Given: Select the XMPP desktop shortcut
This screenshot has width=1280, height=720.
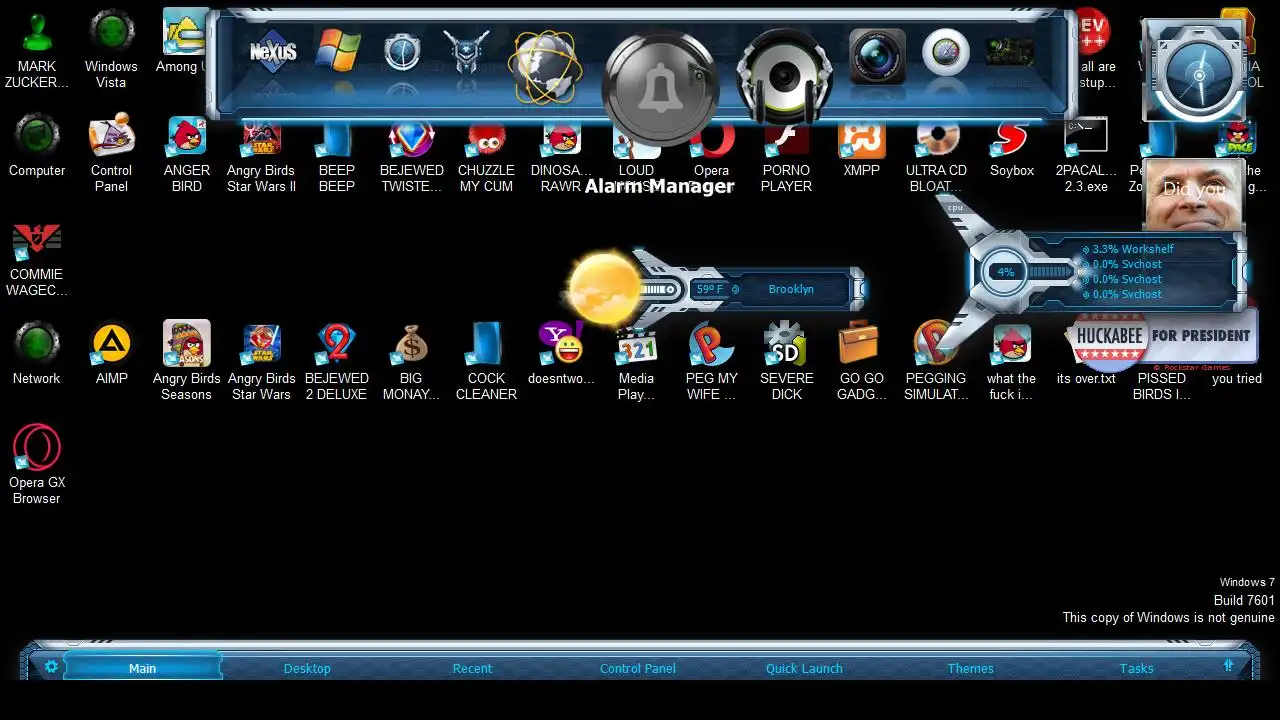Looking at the screenshot, I should 861,150.
